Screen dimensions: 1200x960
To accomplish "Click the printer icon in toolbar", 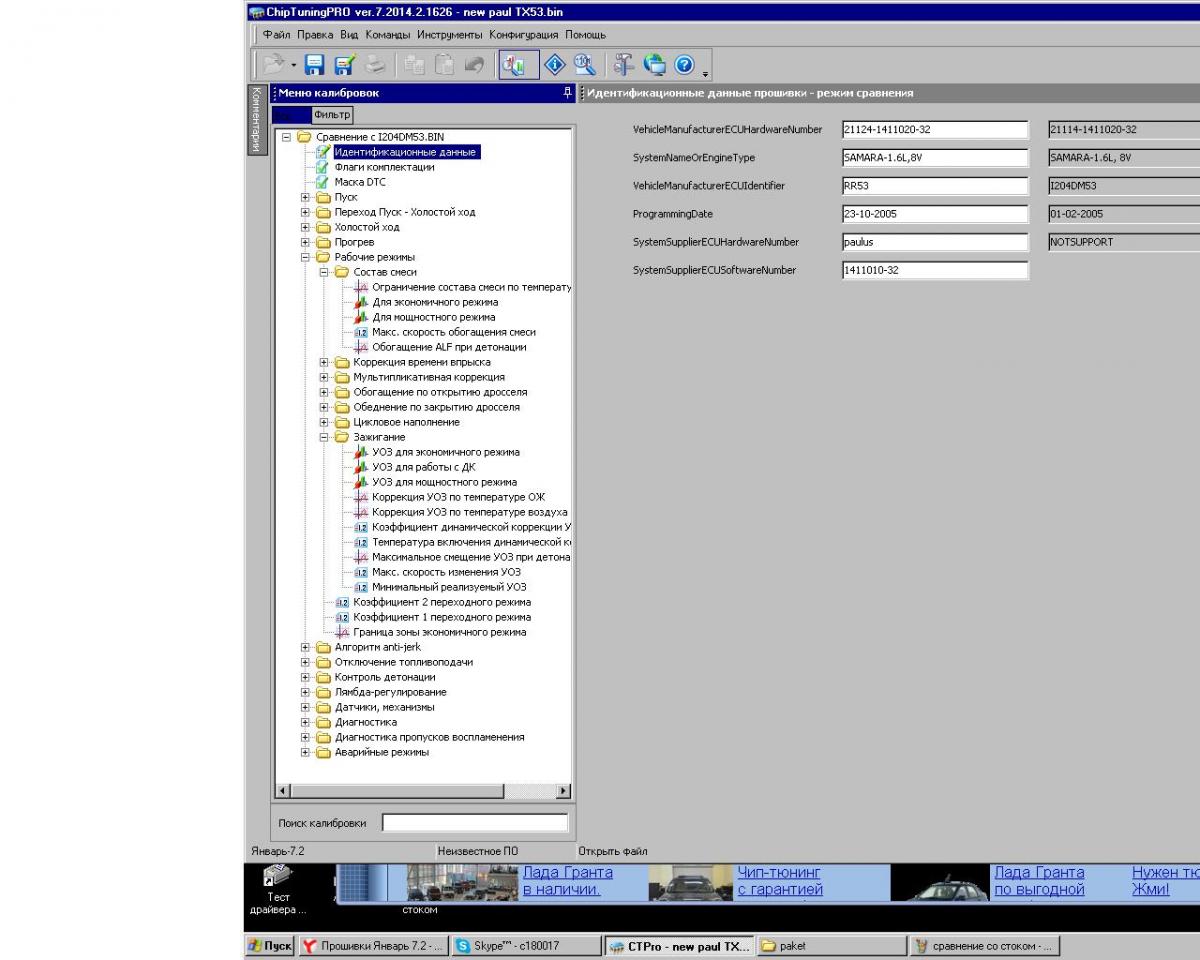I will coord(374,64).
